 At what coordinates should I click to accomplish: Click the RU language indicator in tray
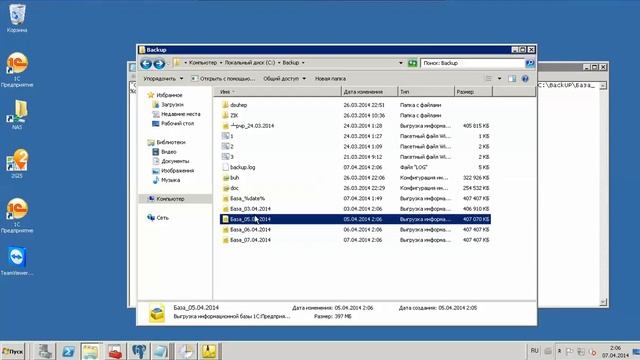(534, 351)
